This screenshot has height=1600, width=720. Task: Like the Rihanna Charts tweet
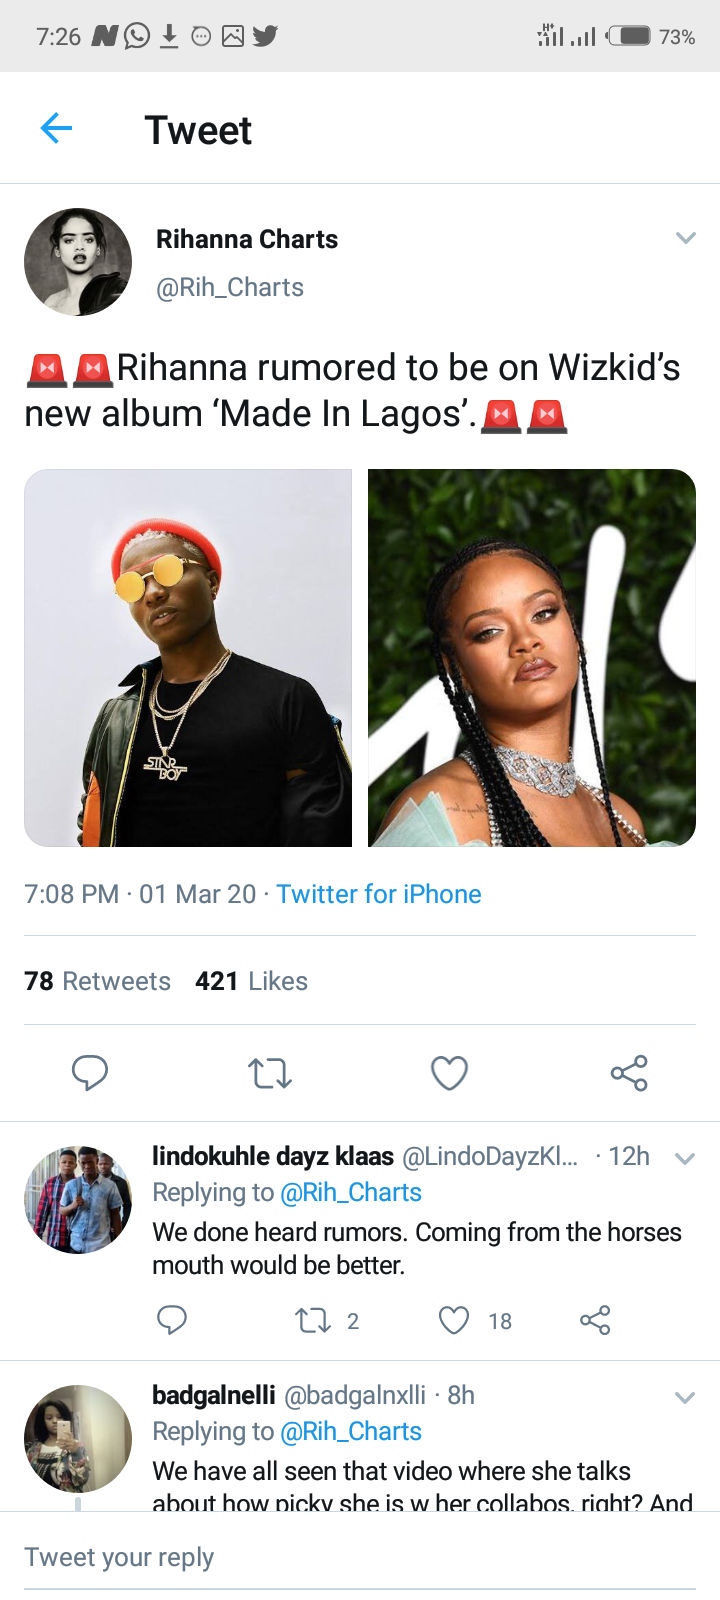449,1073
